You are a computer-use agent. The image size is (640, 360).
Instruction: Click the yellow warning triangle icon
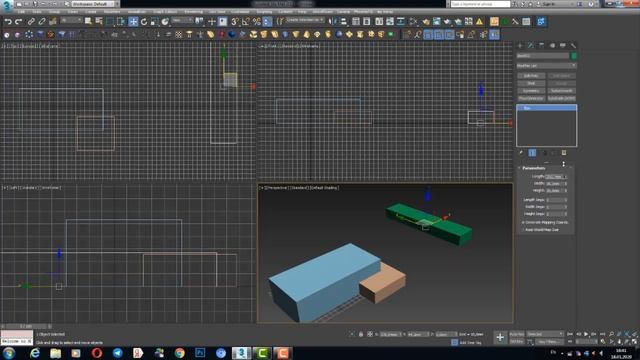pyautogui.click(x=479, y=21)
